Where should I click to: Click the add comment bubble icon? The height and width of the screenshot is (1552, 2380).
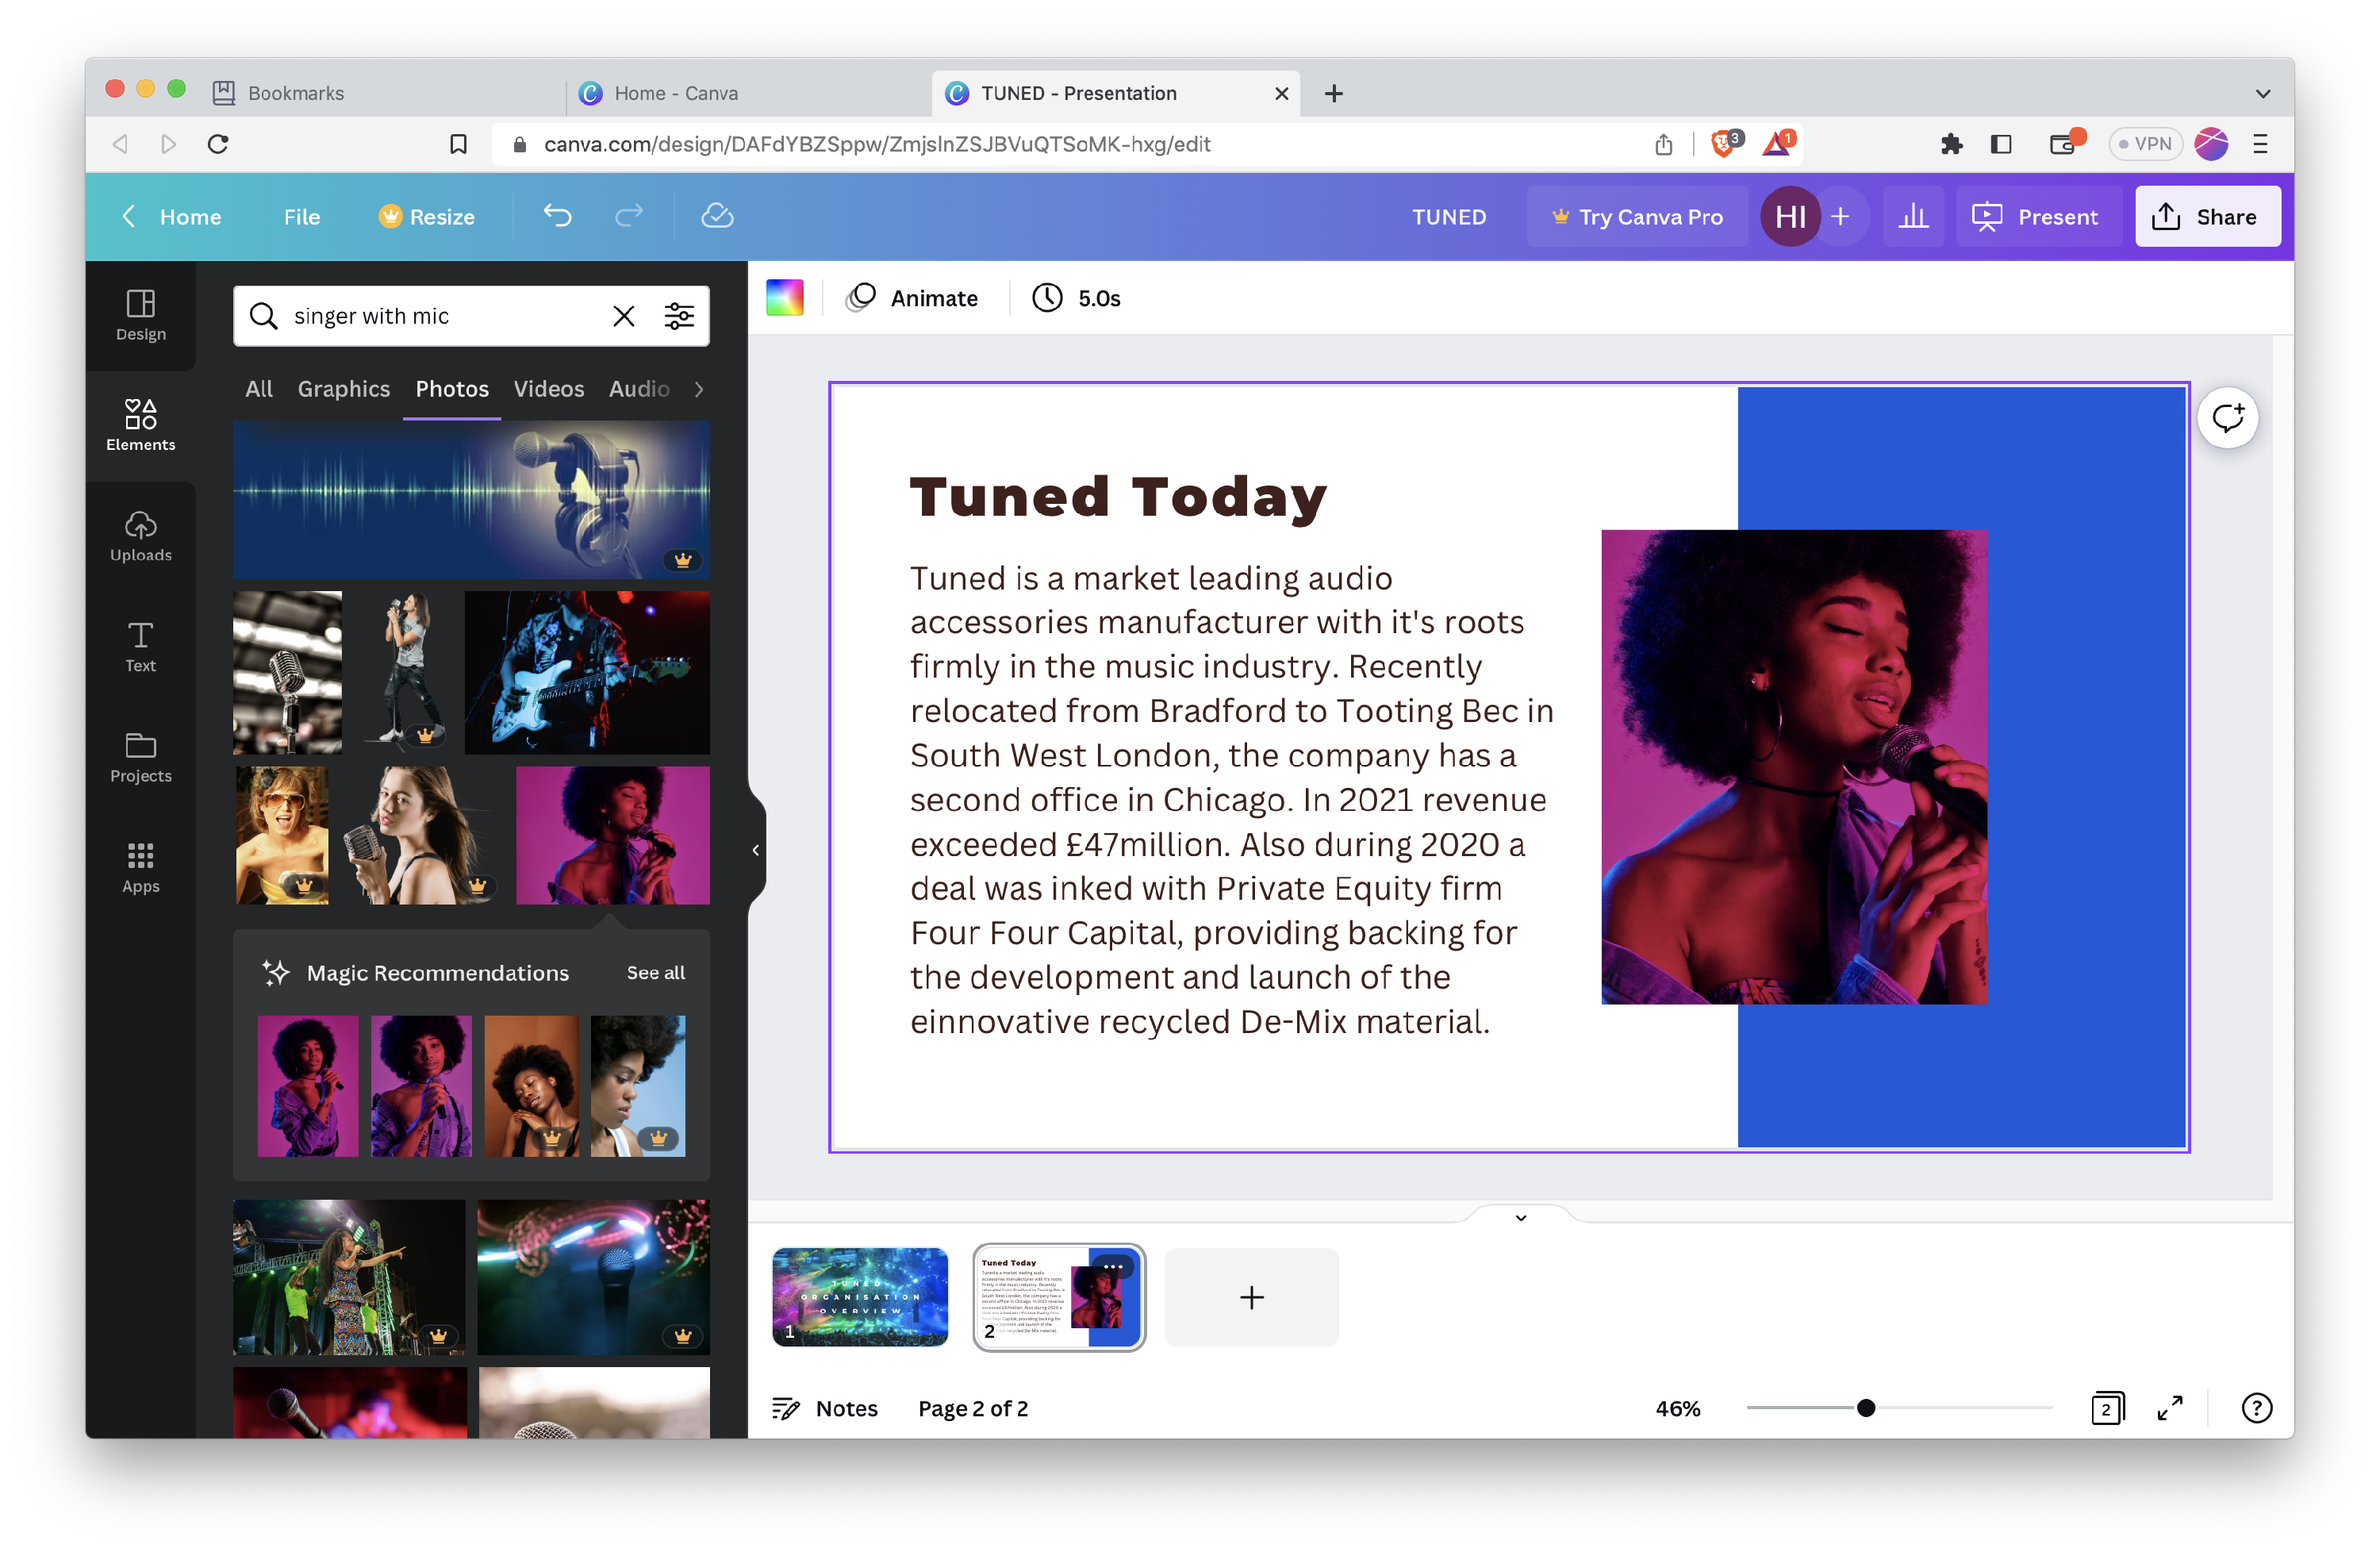2227,418
